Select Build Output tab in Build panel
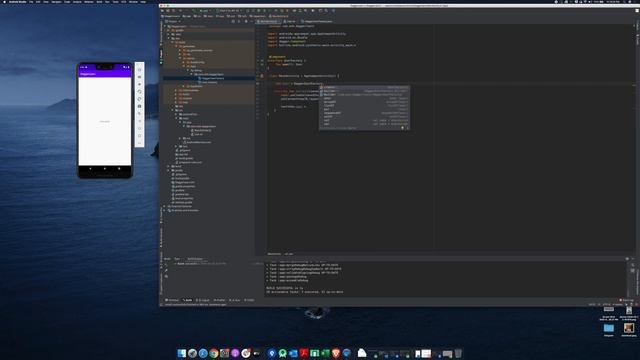The width and height of the screenshot is (640, 360). tap(195, 259)
